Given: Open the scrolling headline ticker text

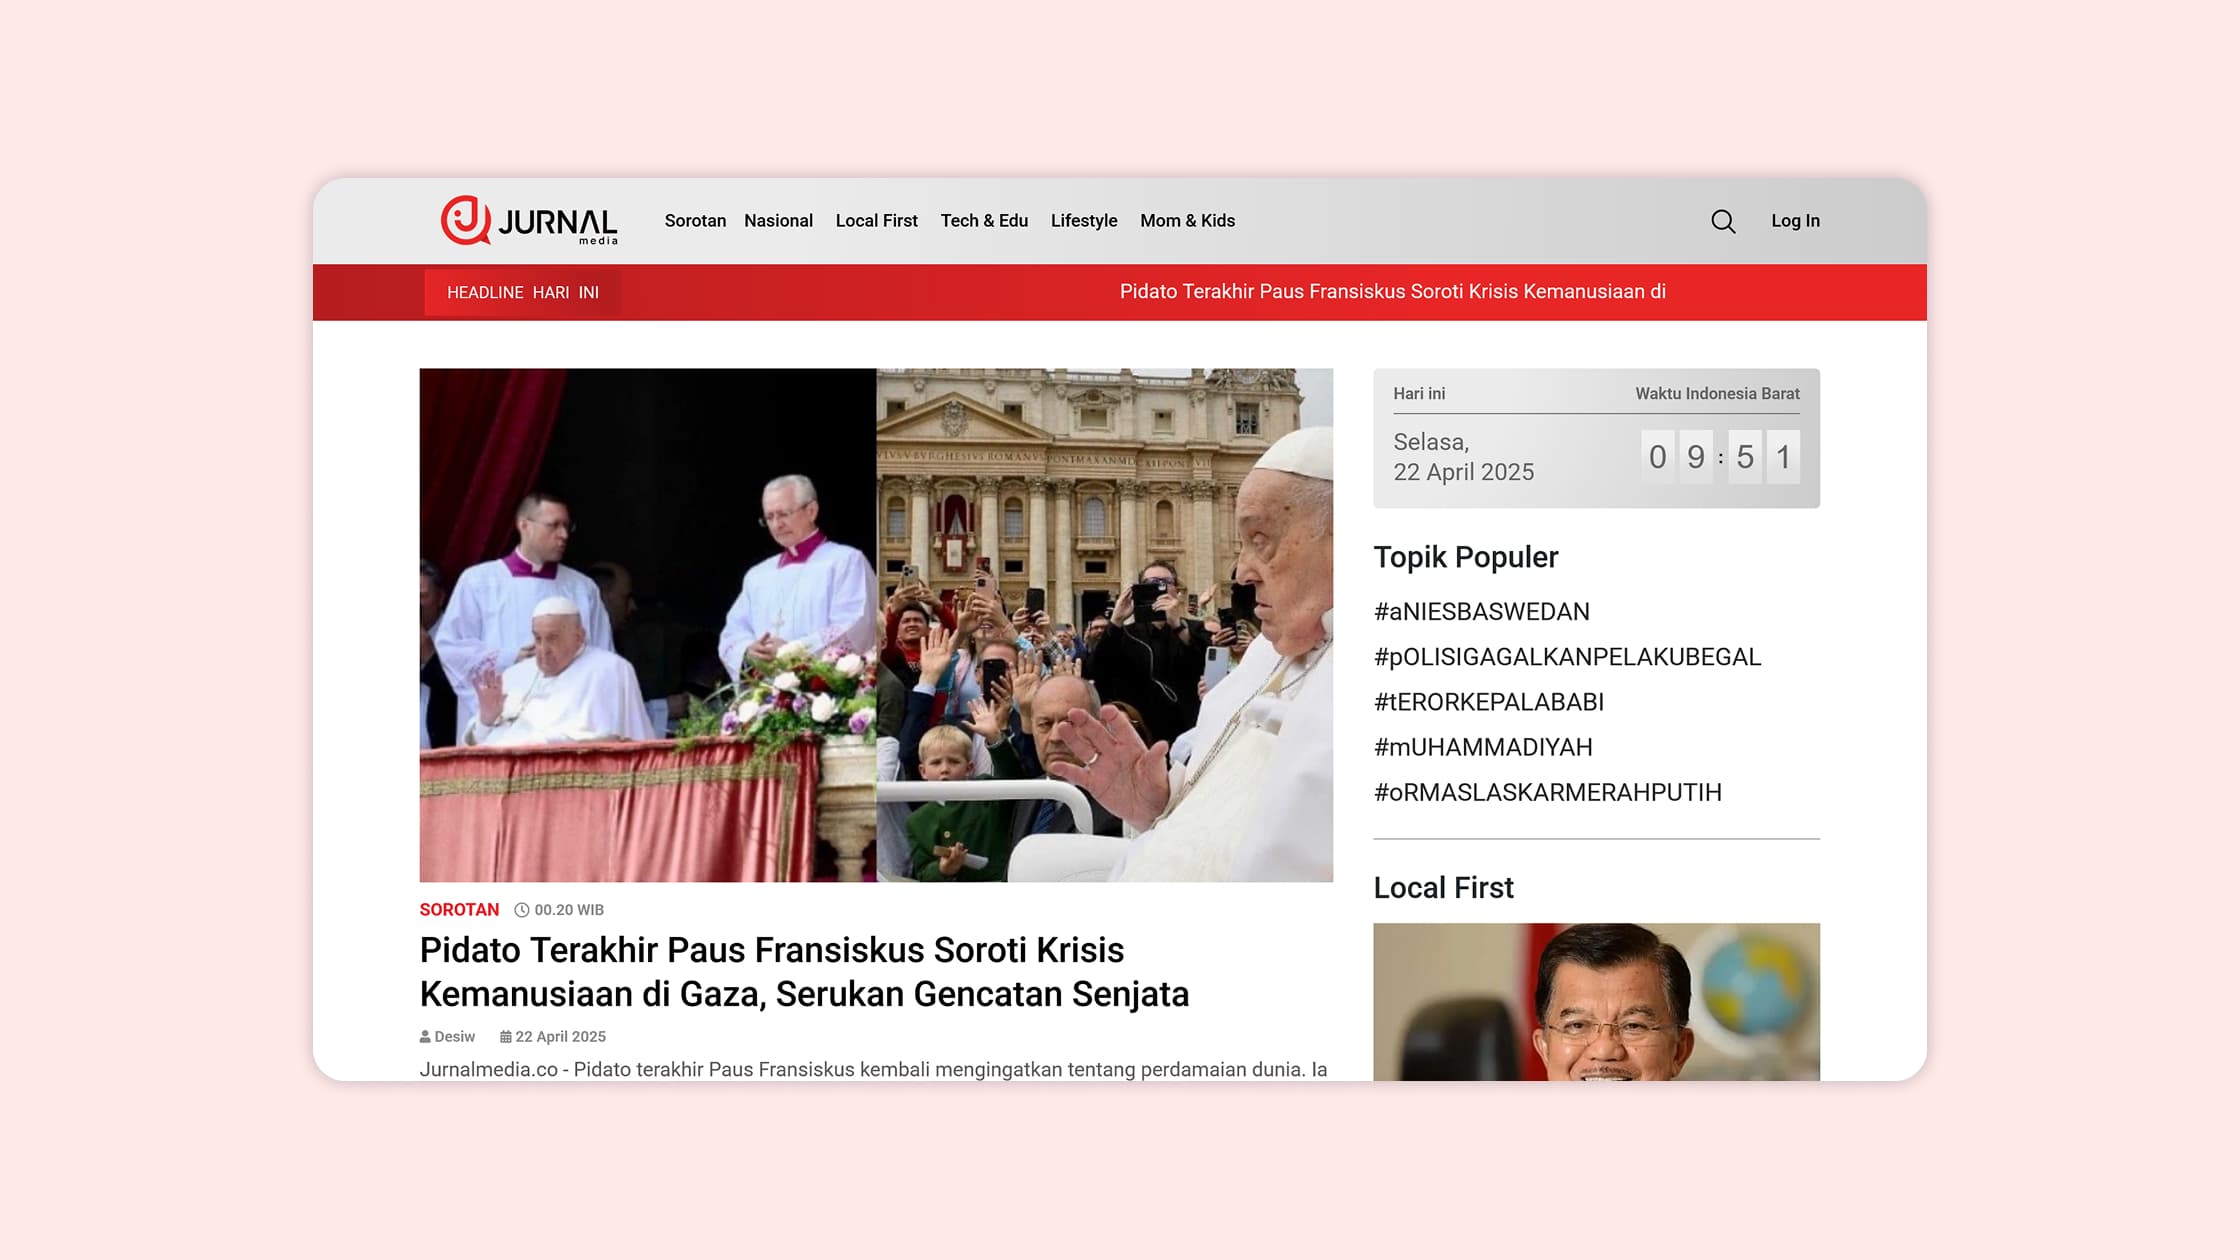Looking at the screenshot, I should click(1392, 291).
